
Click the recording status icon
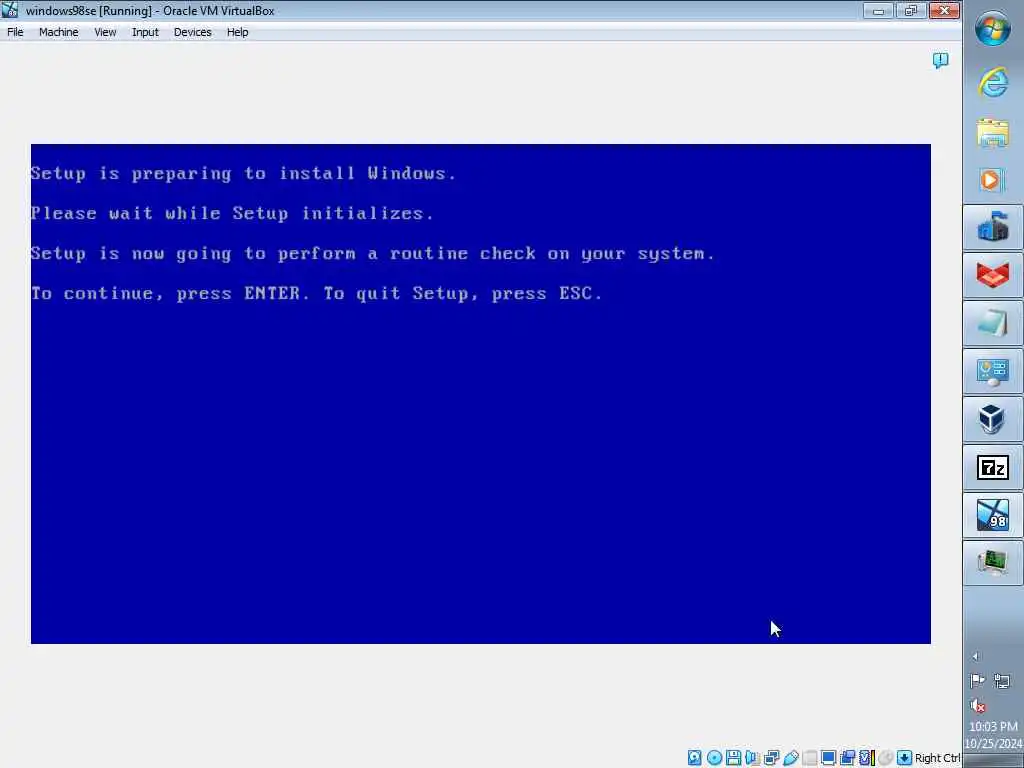tap(848, 758)
